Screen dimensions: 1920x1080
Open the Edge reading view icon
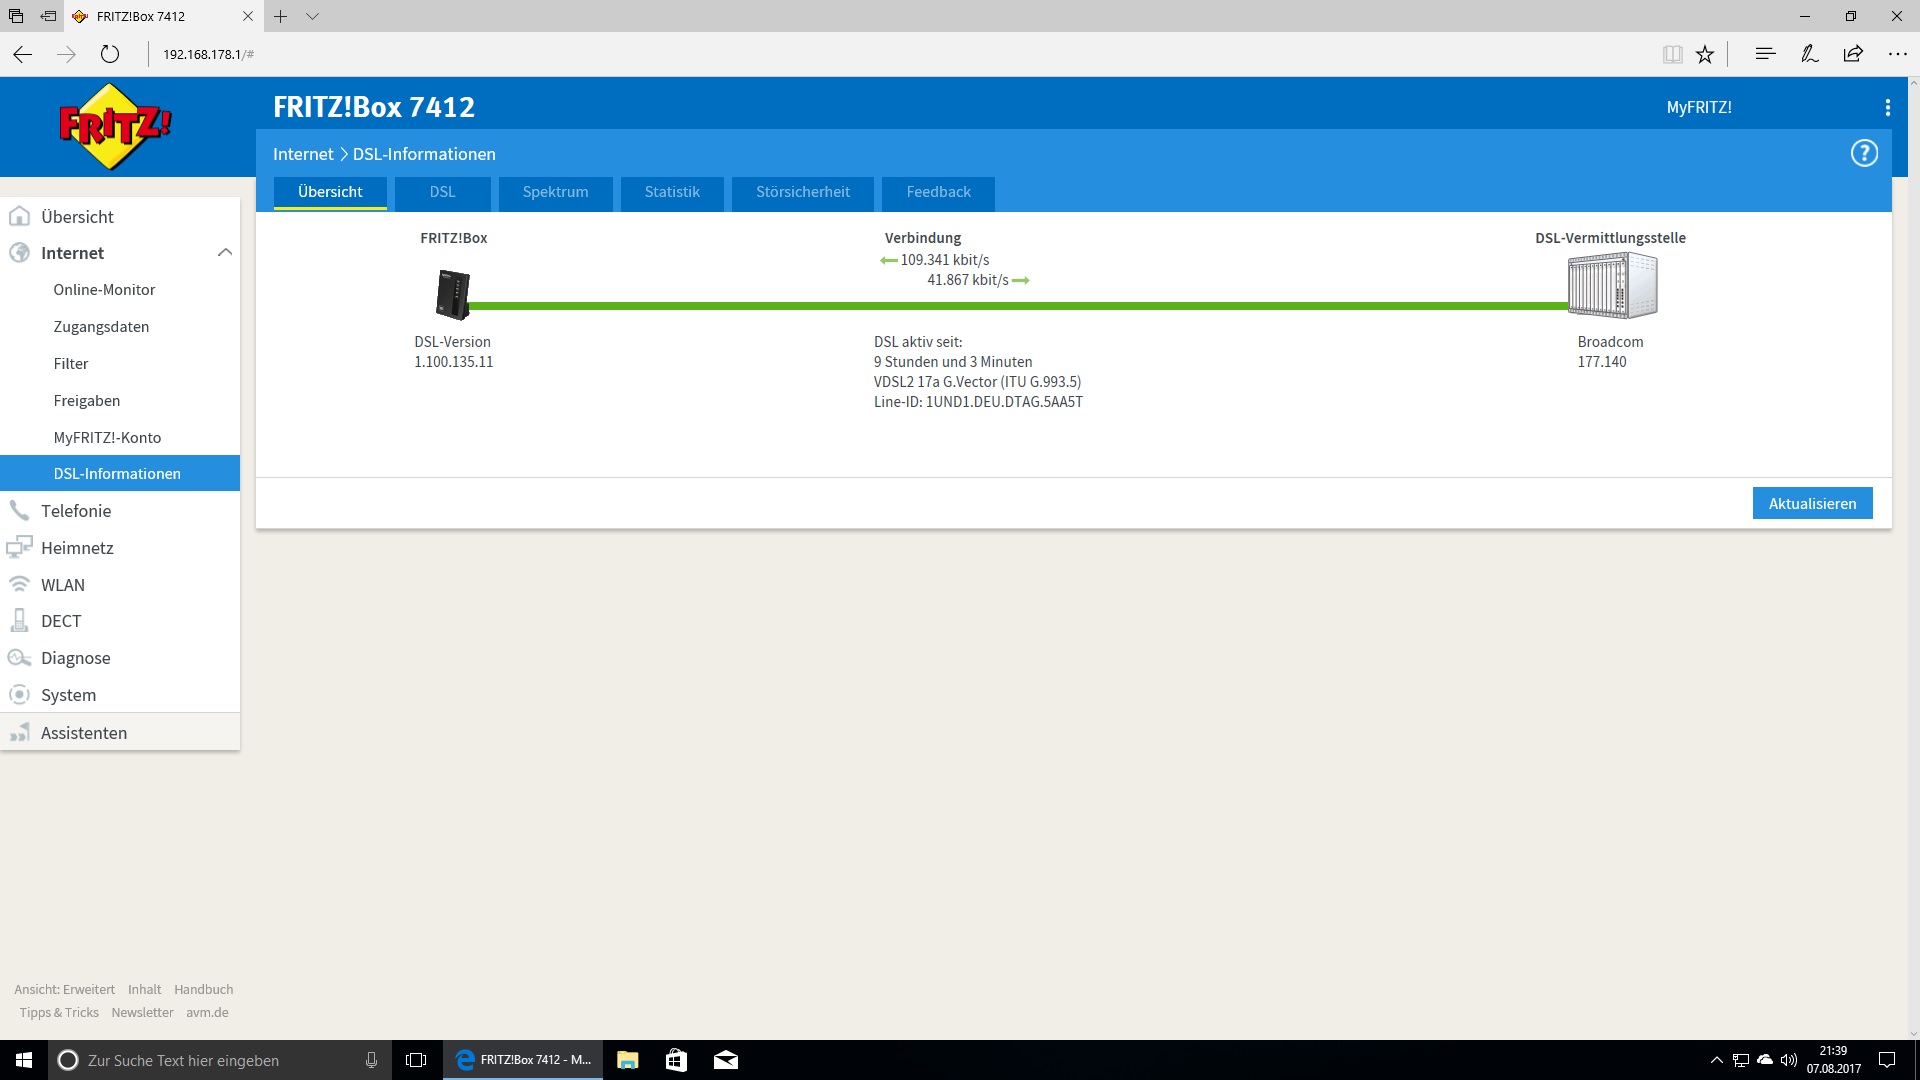pyautogui.click(x=1672, y=54)
